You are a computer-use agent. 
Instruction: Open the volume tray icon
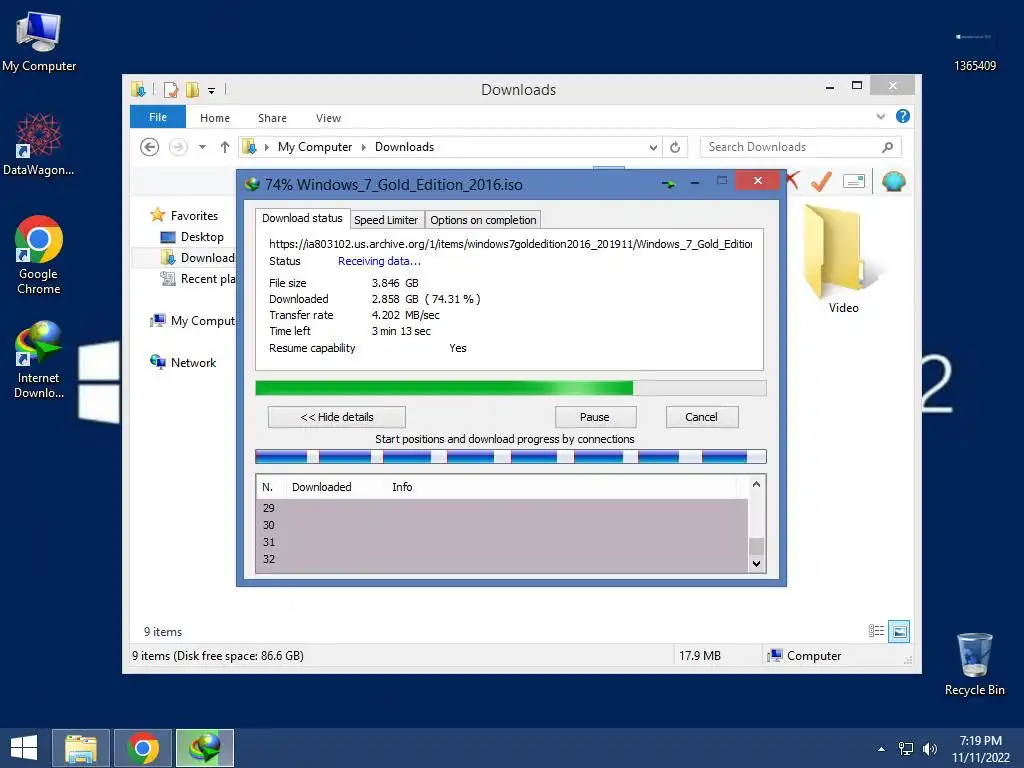pos(929,749)
